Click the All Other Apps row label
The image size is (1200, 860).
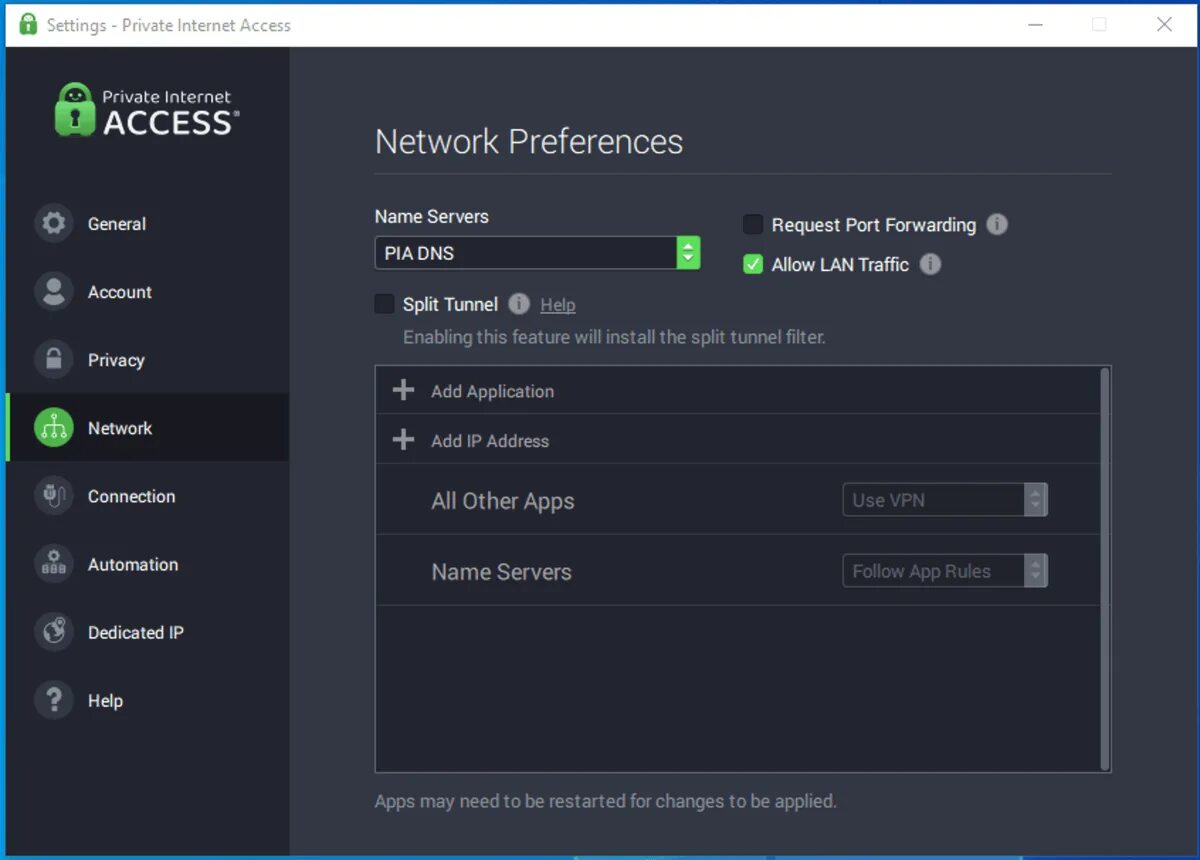tap(503, 501)
